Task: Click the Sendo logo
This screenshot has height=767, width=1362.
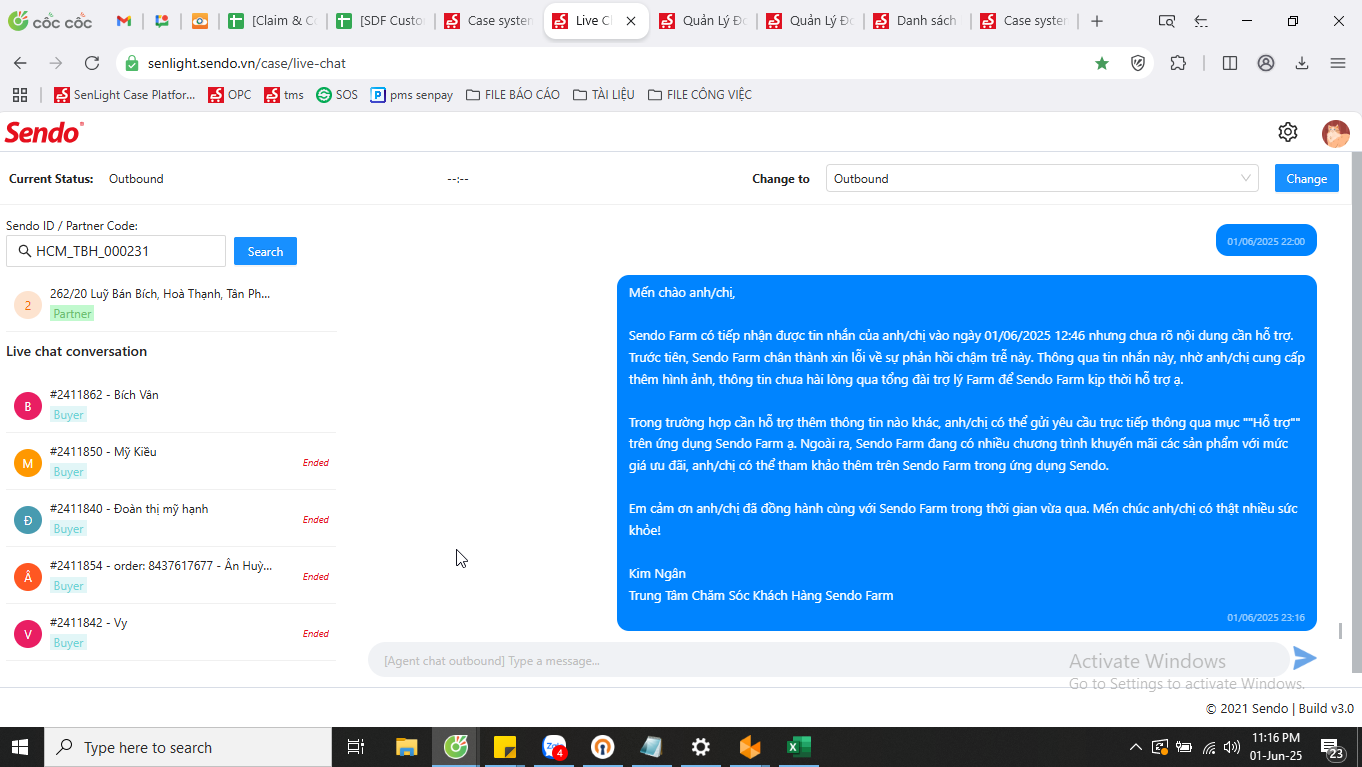Action: coord(44,132)
